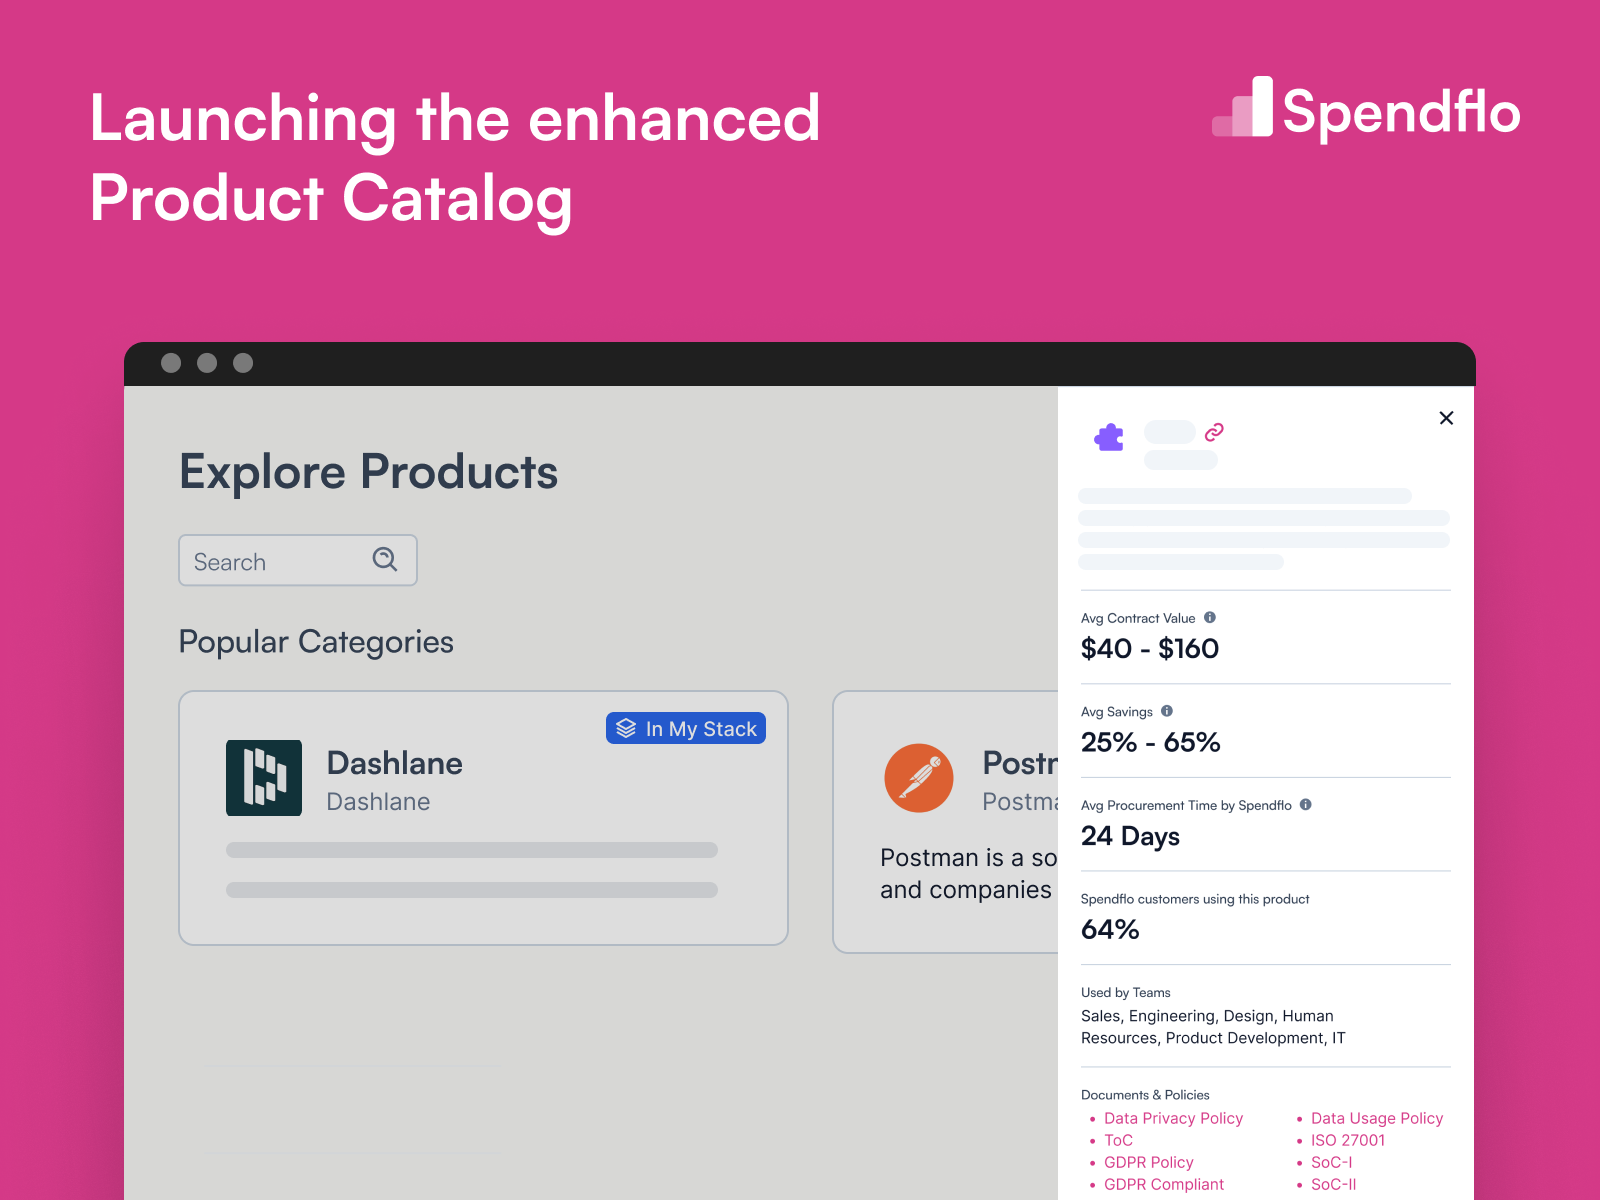Click the Postman logo icon
The height and width of the screenshot is (1200, 1600).
[919, 778]
